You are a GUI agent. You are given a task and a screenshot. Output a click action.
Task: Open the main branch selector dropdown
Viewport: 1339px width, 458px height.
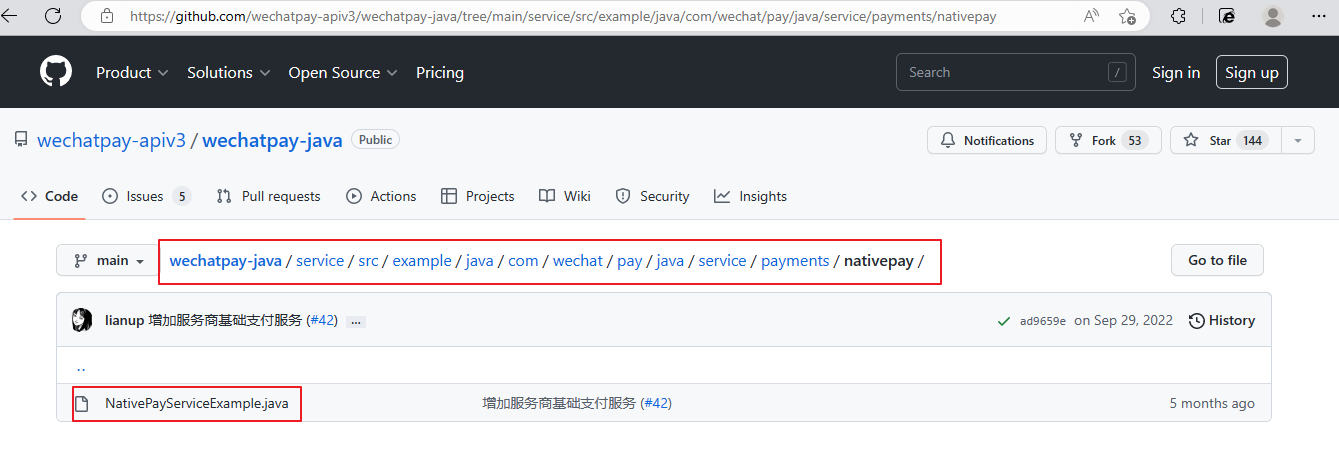point(108,261)
